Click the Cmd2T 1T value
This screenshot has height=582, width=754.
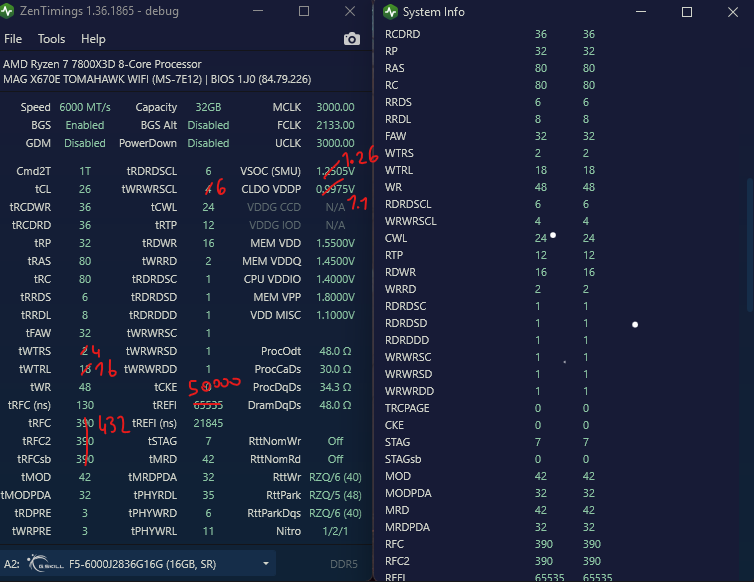(85, 171)
